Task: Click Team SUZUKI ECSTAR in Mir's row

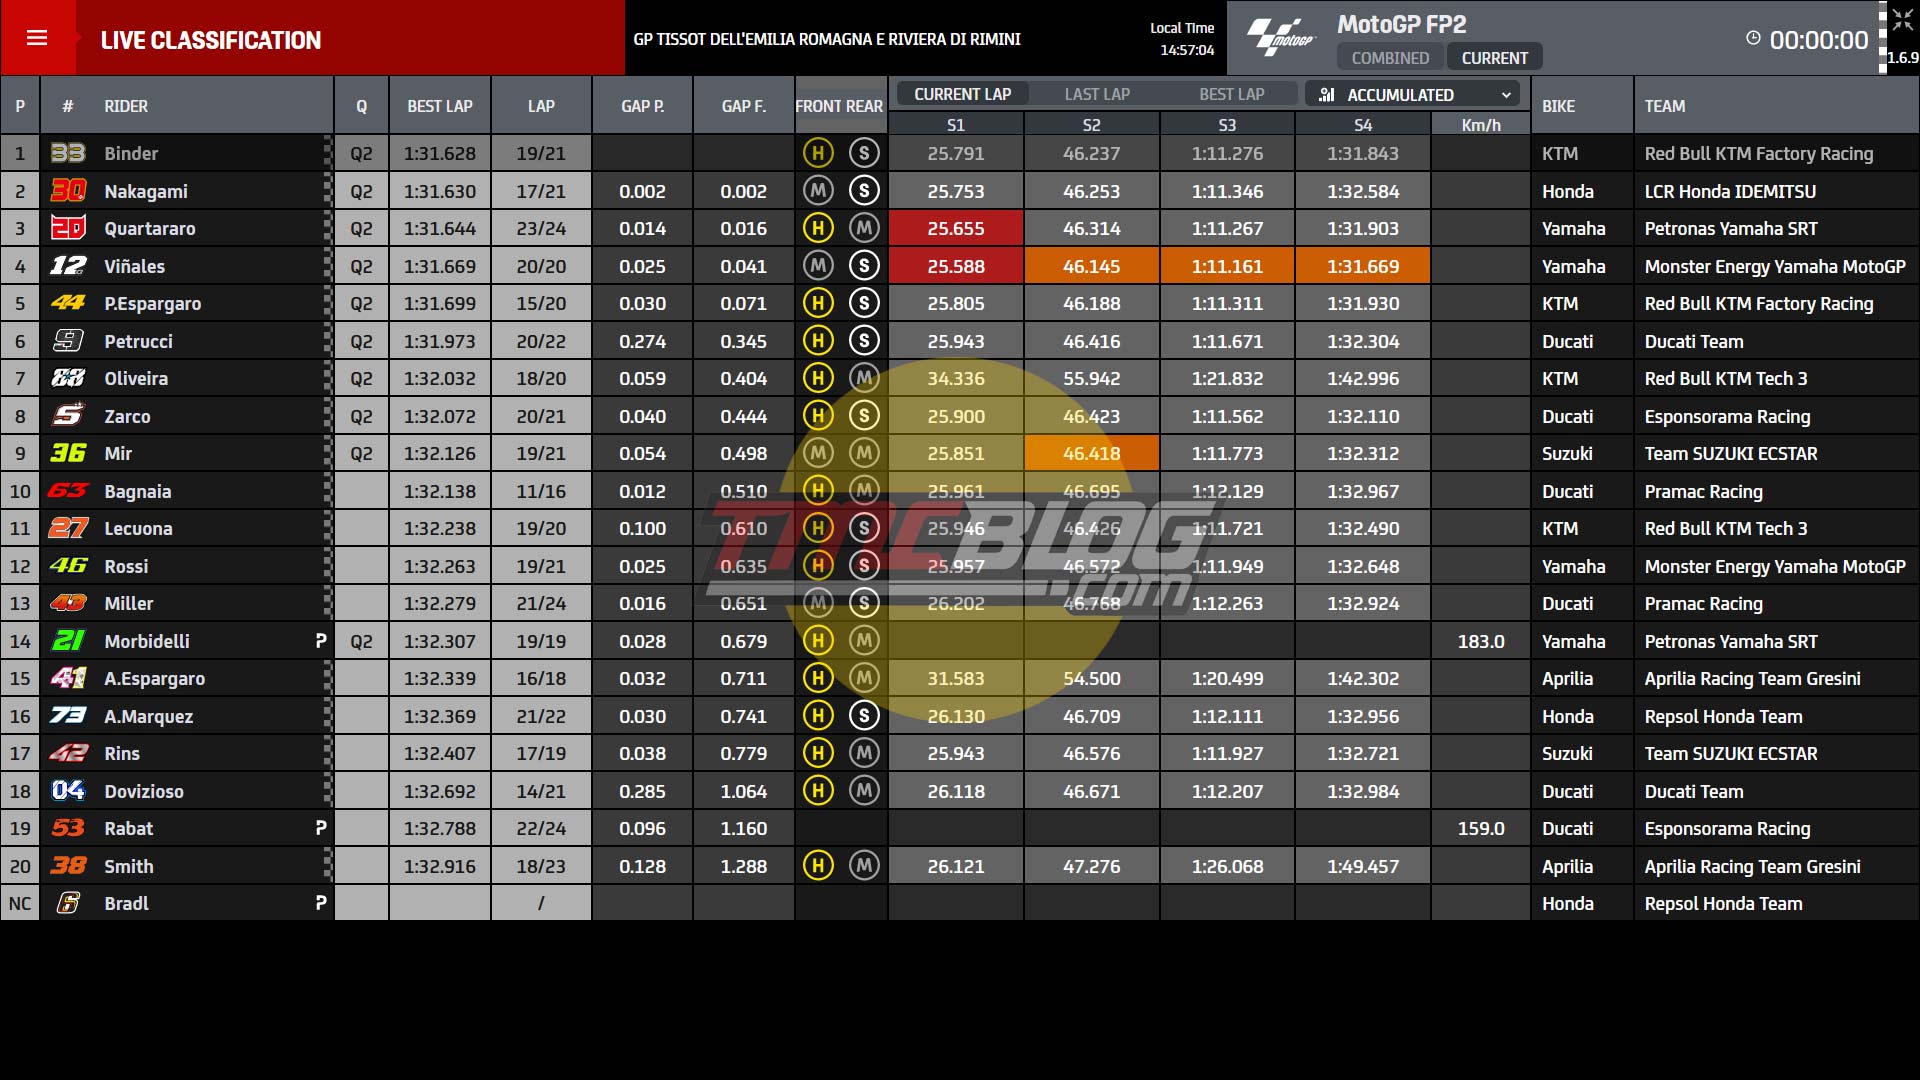Action: pos(1731,453)
